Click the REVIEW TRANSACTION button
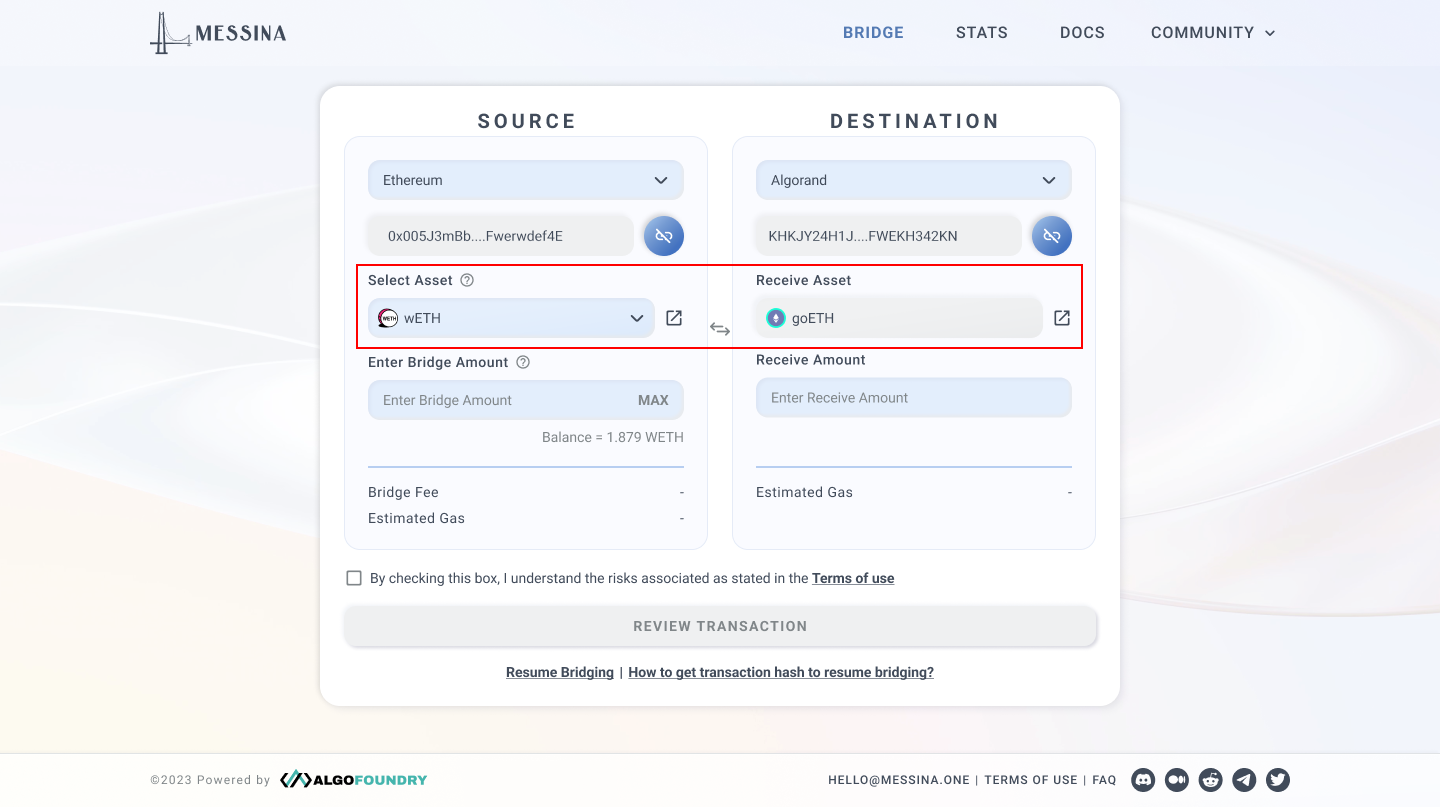1440x807 pixels. pos(720,626)
